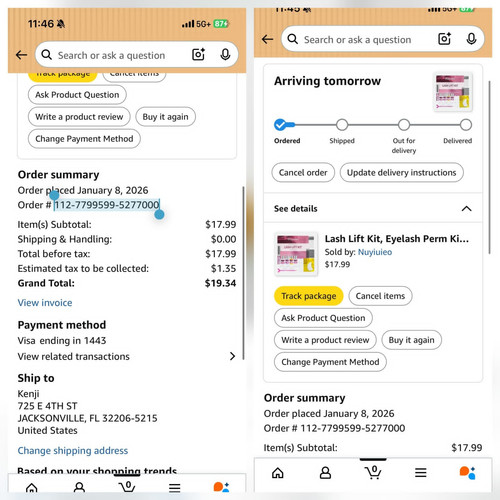Open cart icon in right bottom bar
The image size is (500, 500).
point(373,472)
